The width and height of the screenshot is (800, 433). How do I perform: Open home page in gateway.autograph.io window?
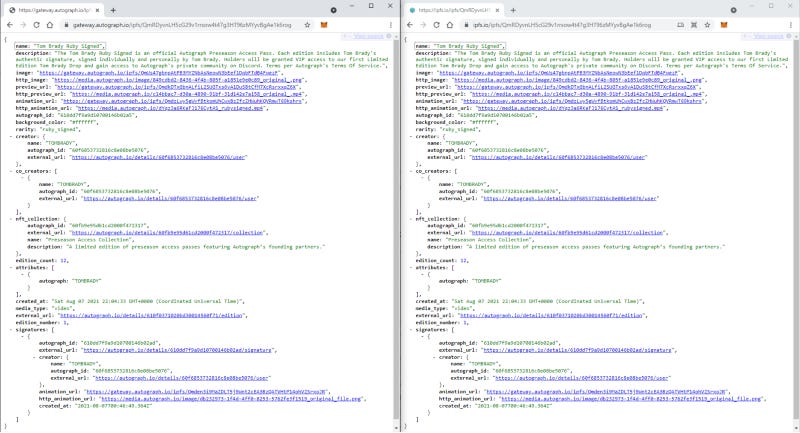click(49, 24)
